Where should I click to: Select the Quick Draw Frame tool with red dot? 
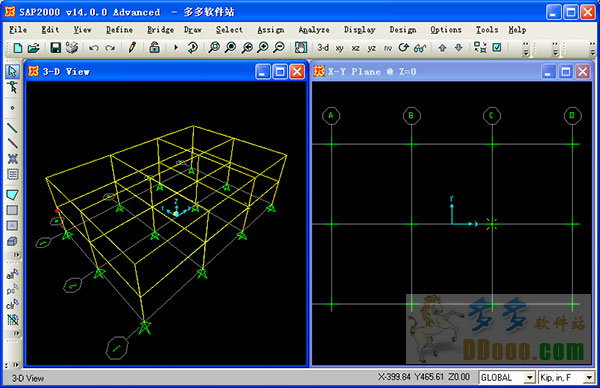[x=12, y=143]
